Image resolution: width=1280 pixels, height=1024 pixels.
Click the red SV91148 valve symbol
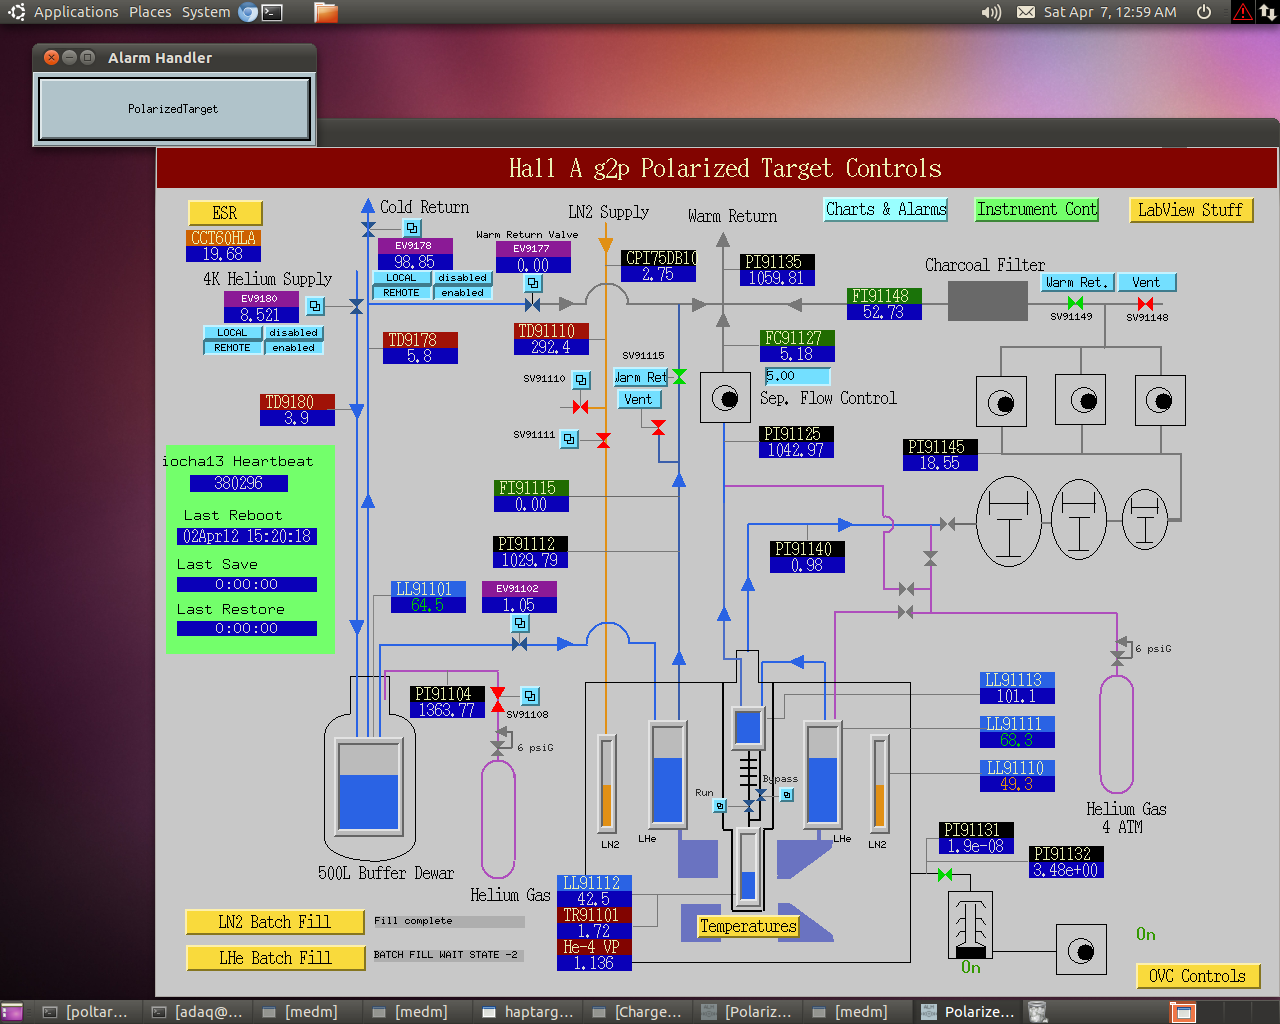click(1145, 303)
